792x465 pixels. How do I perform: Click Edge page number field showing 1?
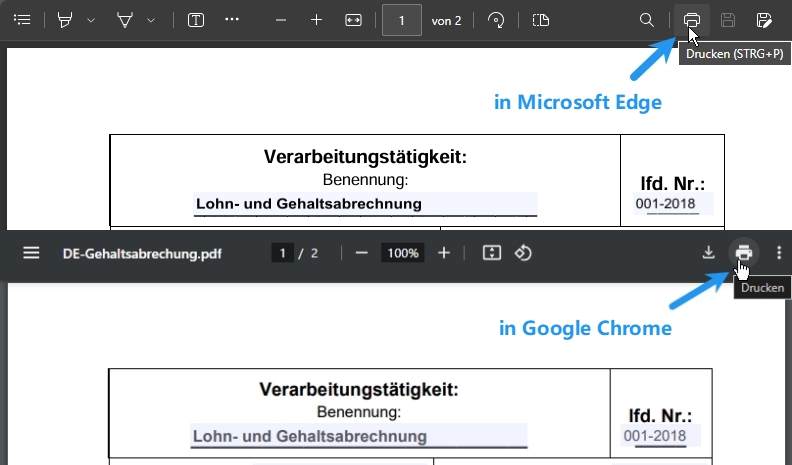(x=402, y=20)
